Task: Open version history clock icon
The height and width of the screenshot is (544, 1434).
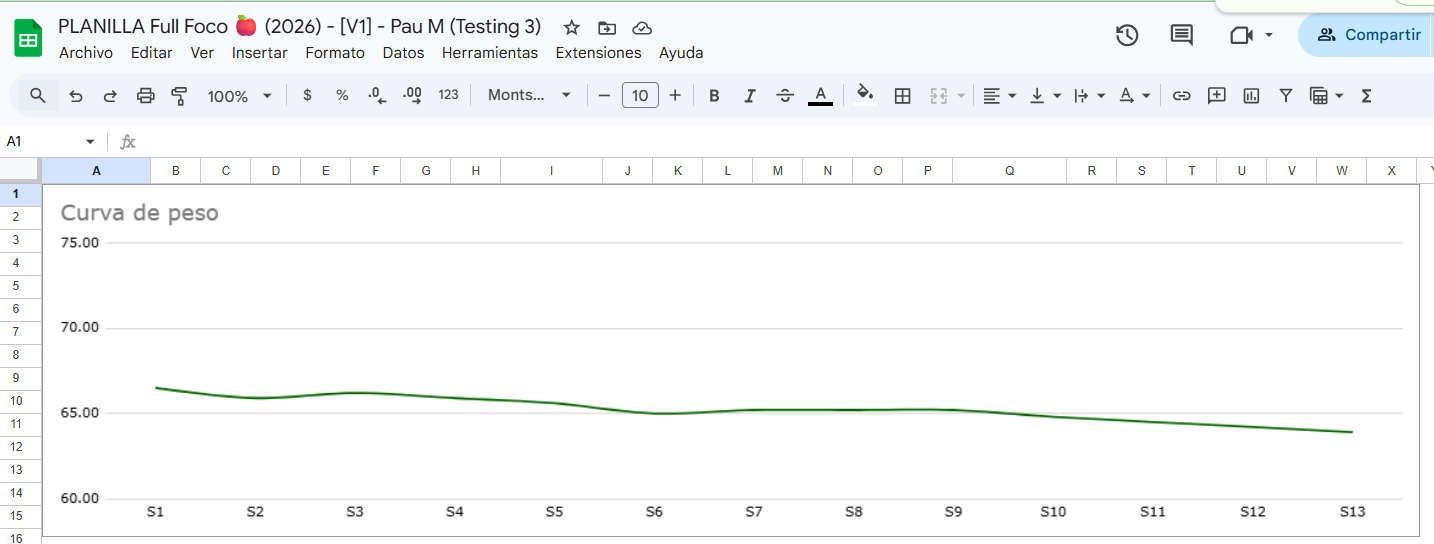Action: pos(1127,35)
